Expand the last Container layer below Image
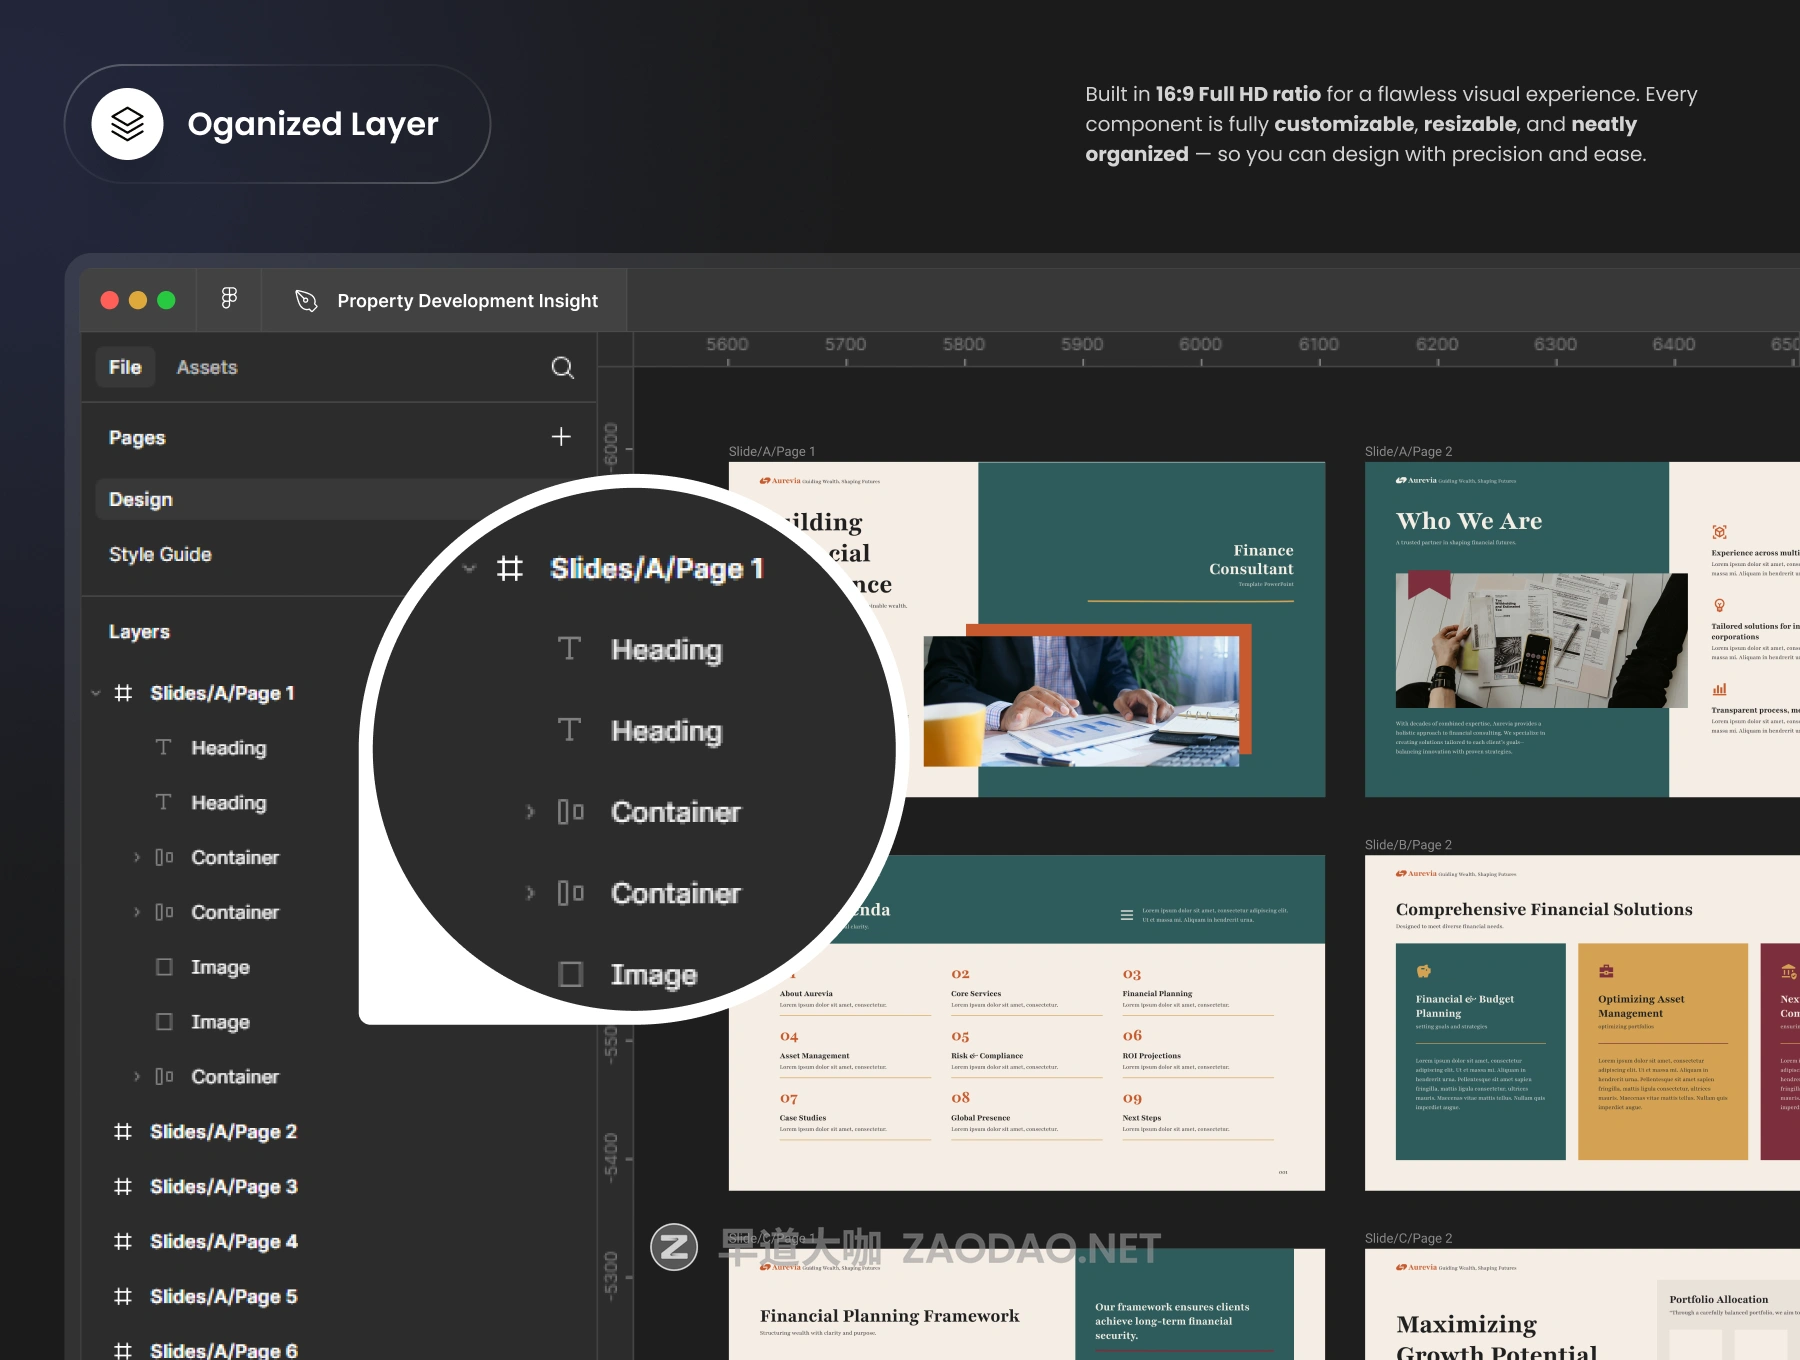Image resolution: width=1800 pixels, height=1360 pixels. (x=137, y=1077)
